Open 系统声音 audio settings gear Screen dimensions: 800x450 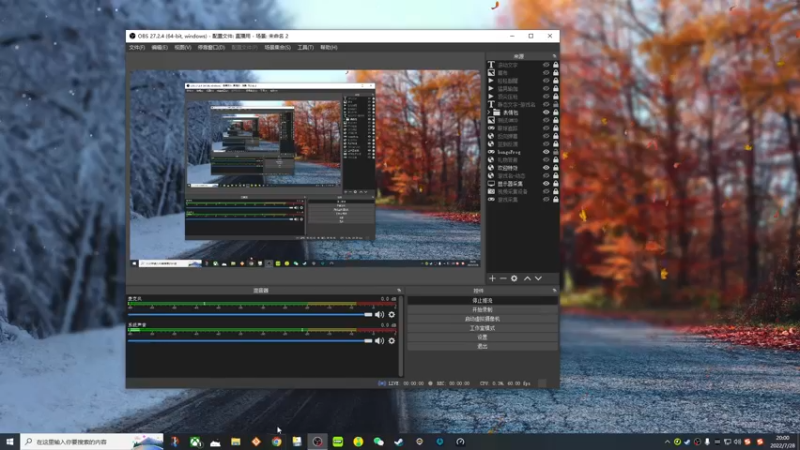click(391, 341)
